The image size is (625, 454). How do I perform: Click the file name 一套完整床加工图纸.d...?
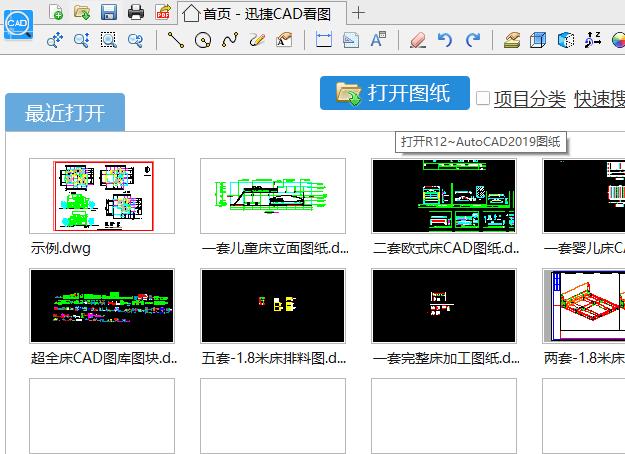[x=446, y=358]
